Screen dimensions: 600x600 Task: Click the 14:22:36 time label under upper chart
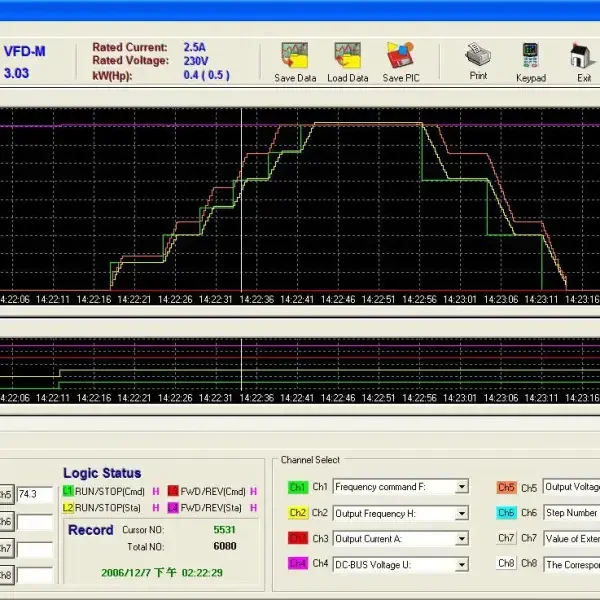point(257,300)
